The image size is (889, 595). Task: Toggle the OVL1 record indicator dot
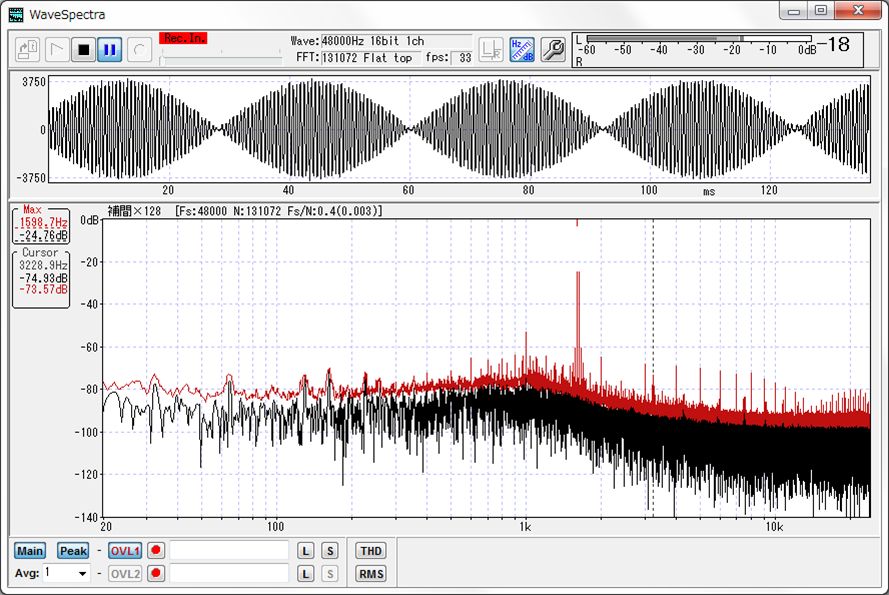click(x=155, y=551)
